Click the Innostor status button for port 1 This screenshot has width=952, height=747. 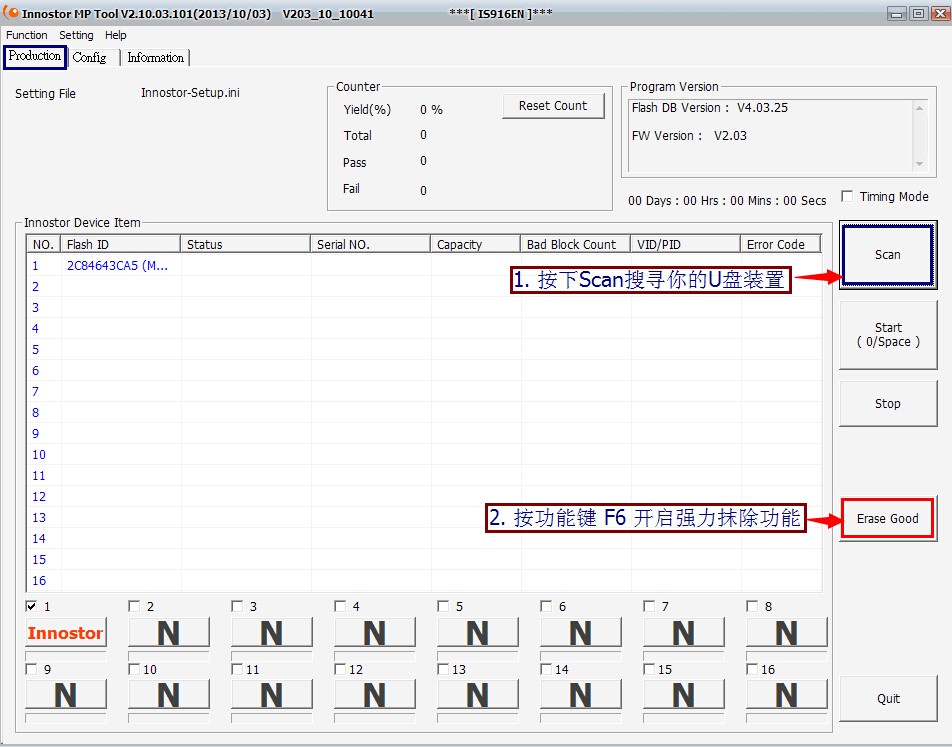[x=66, y=633]
